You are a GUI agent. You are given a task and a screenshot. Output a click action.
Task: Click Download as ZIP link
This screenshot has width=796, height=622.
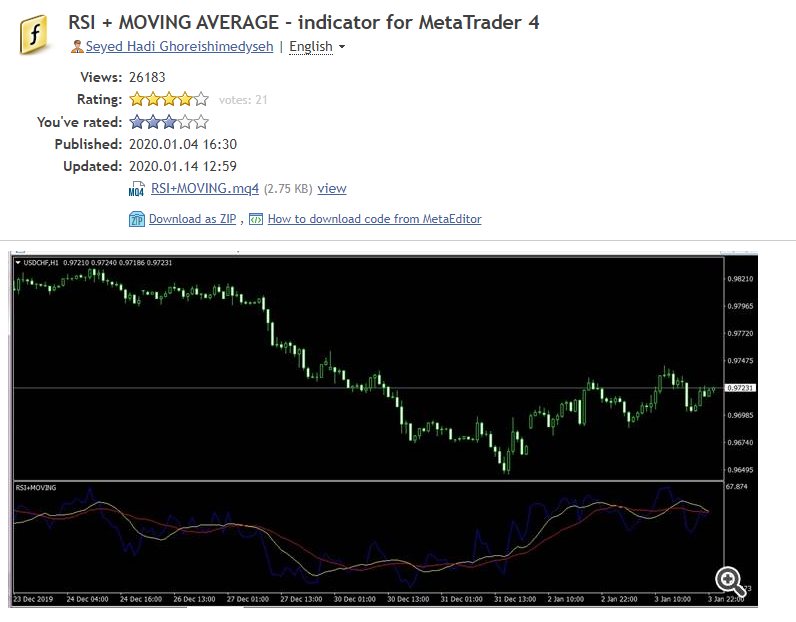pos(192,219)
